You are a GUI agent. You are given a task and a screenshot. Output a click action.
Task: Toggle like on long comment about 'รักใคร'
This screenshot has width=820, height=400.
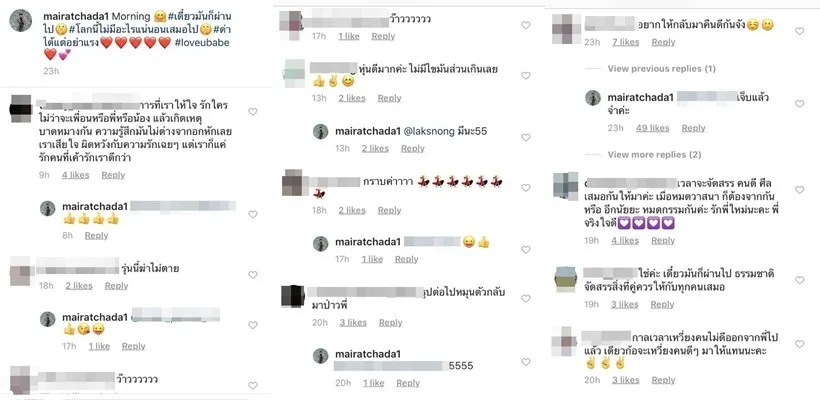253,111
